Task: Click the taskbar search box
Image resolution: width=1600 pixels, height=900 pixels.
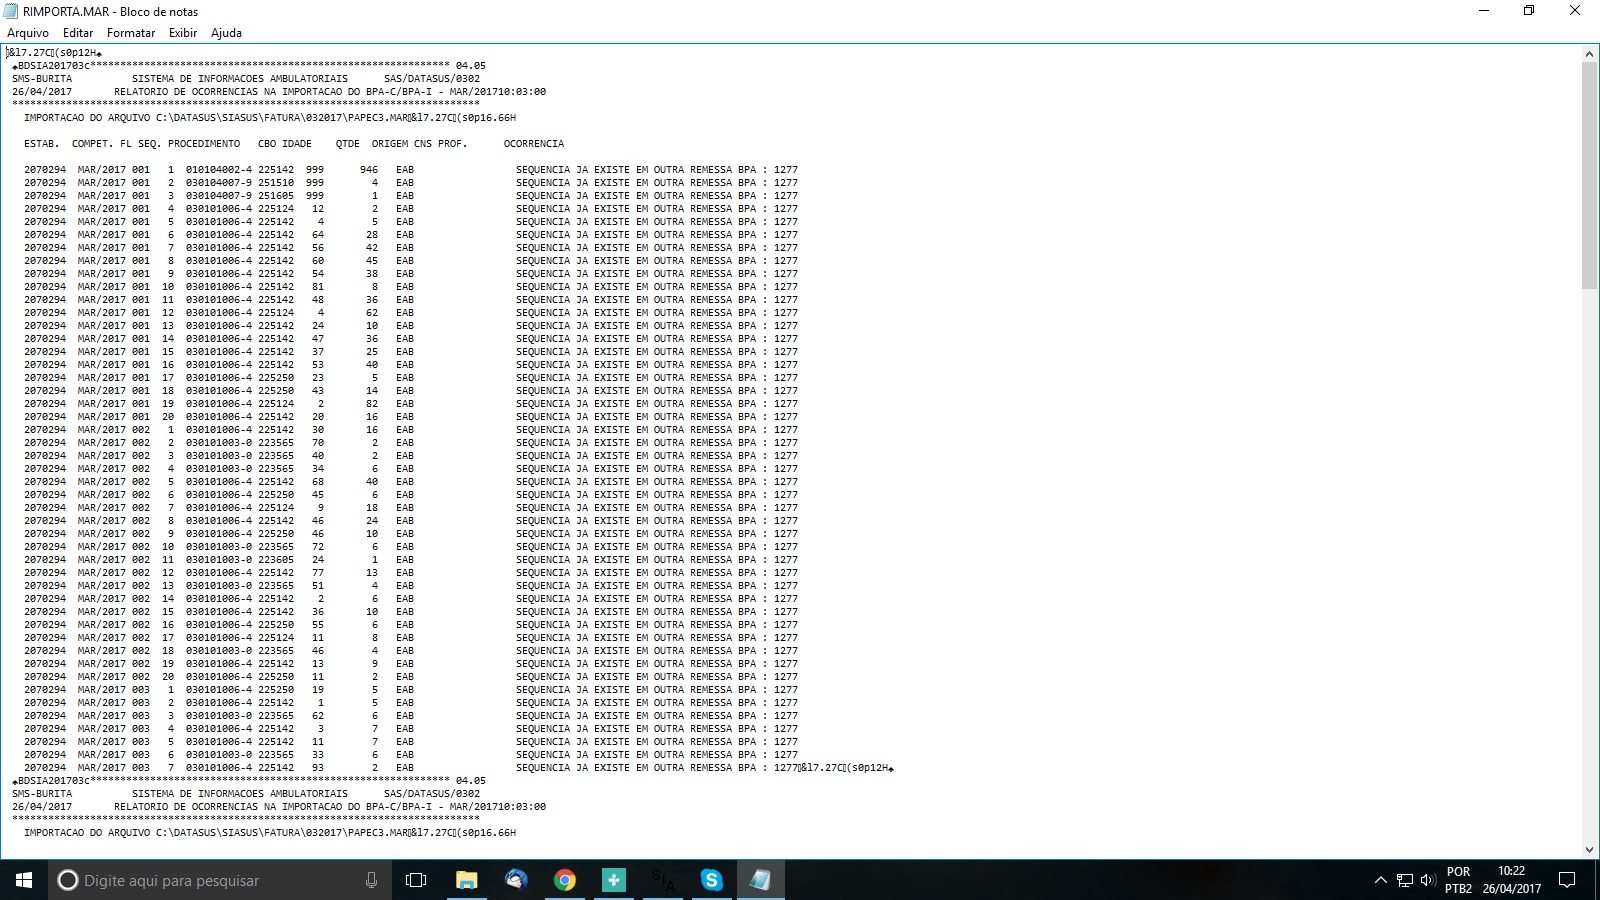Action: pyautogui.click(x=210, y=880)
